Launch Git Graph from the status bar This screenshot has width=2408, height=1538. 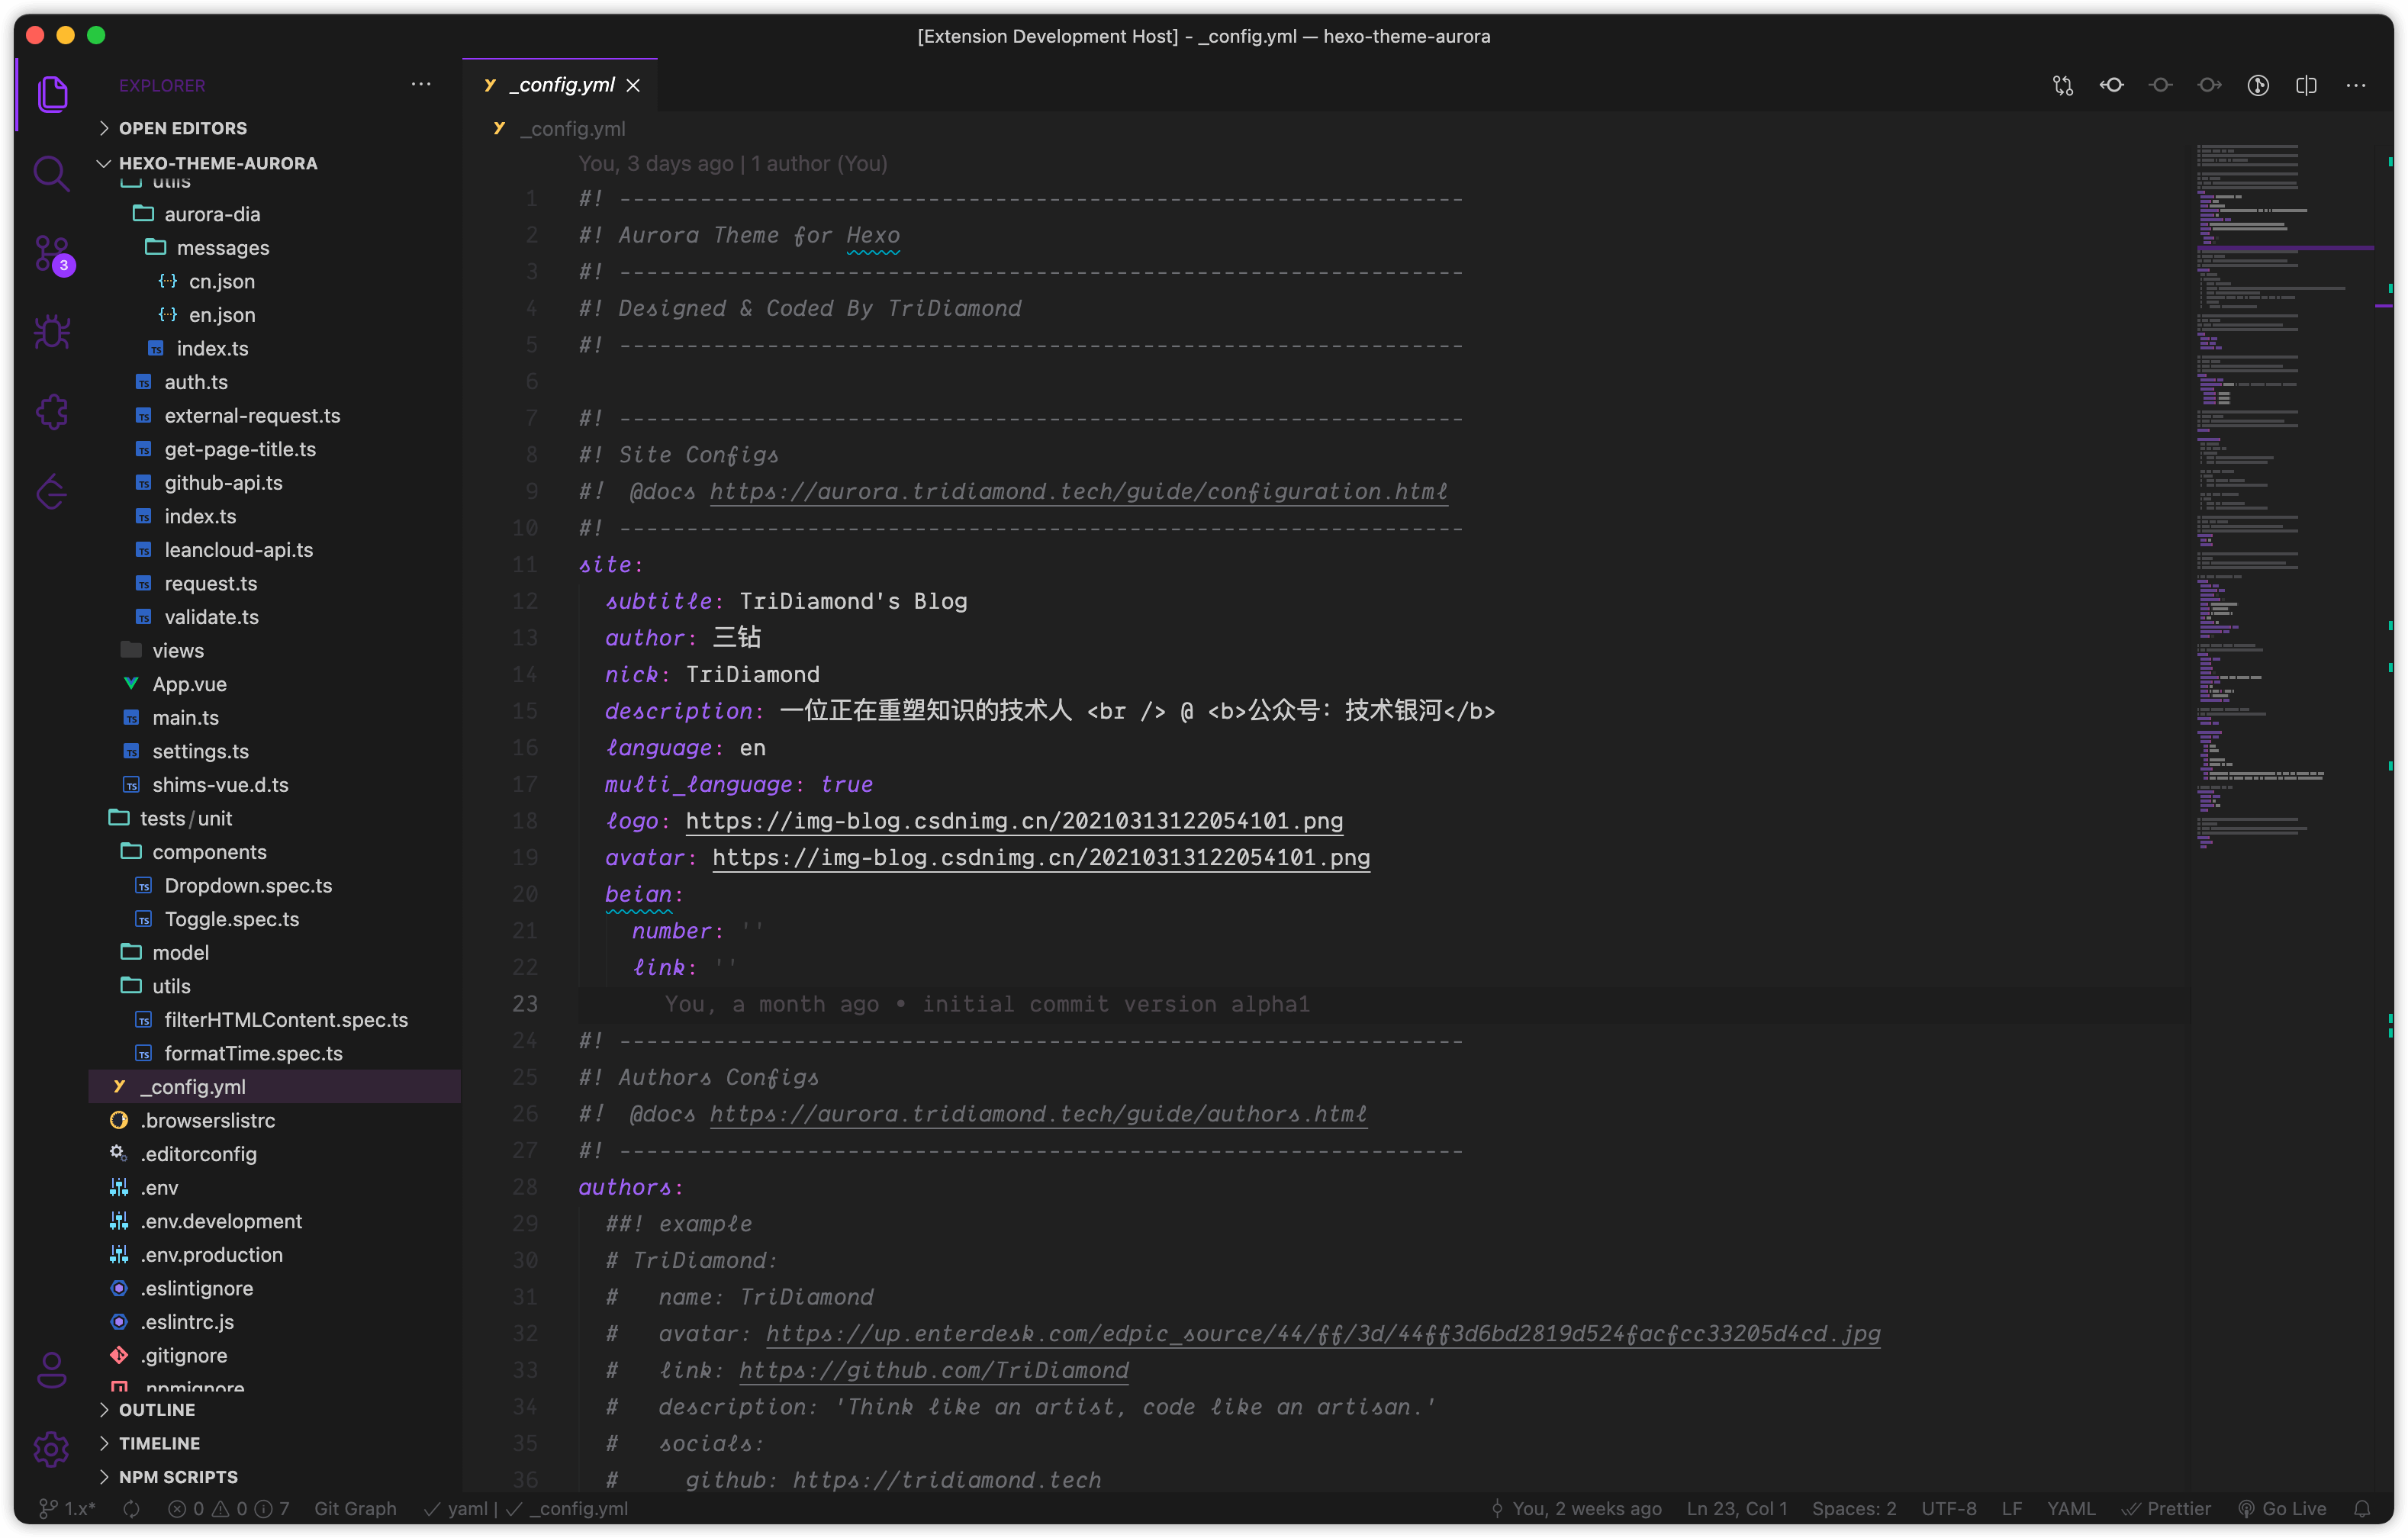tap(355, 1508)
